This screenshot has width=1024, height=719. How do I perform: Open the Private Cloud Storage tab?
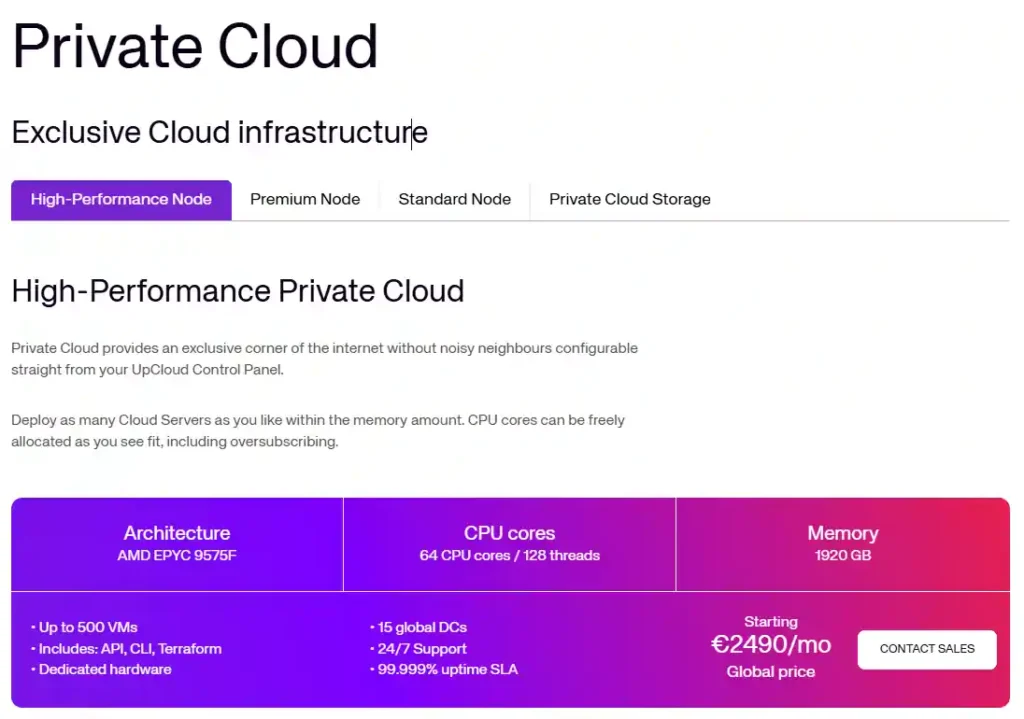pyautogui.click(x=629, y=199)
